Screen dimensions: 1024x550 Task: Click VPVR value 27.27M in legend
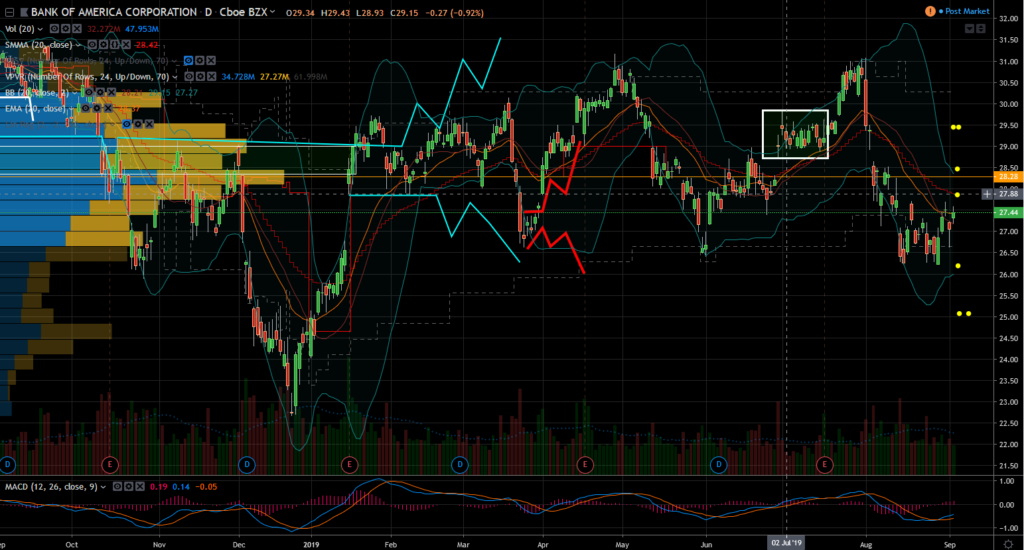click(x=274, y=77)
